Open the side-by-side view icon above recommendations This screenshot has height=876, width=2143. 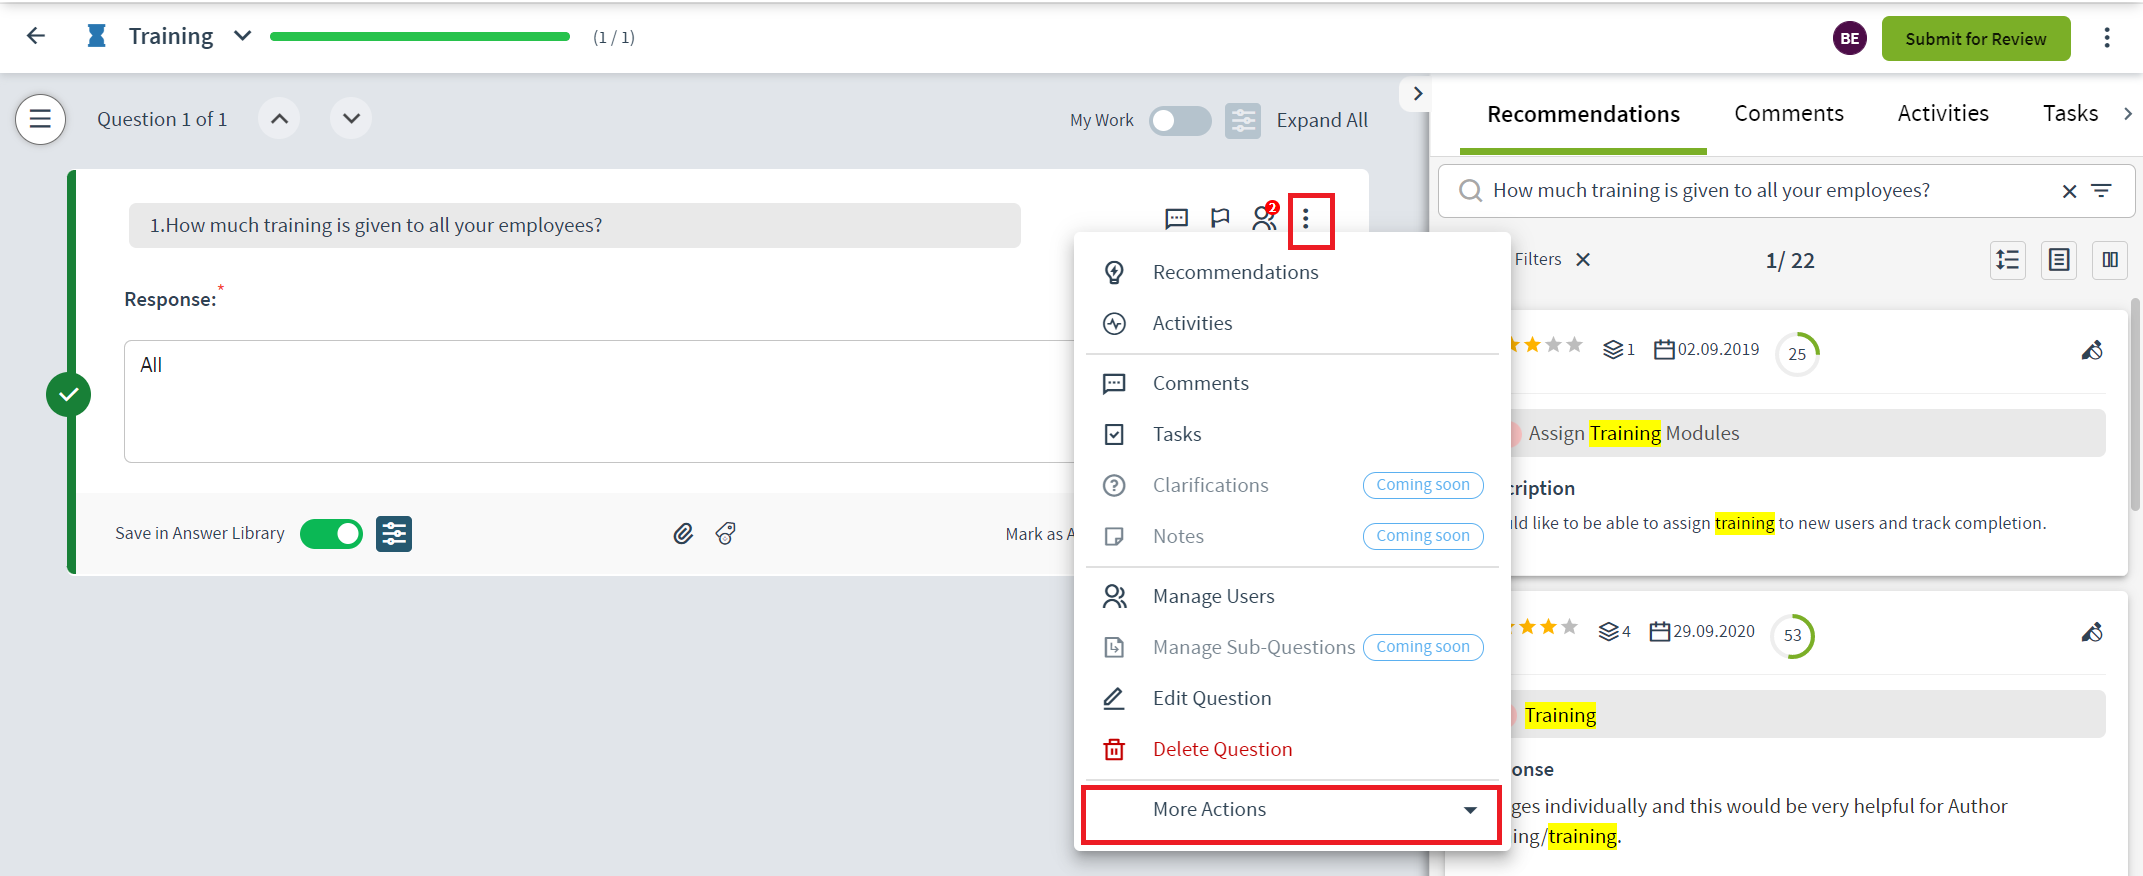pos(2110,260)
